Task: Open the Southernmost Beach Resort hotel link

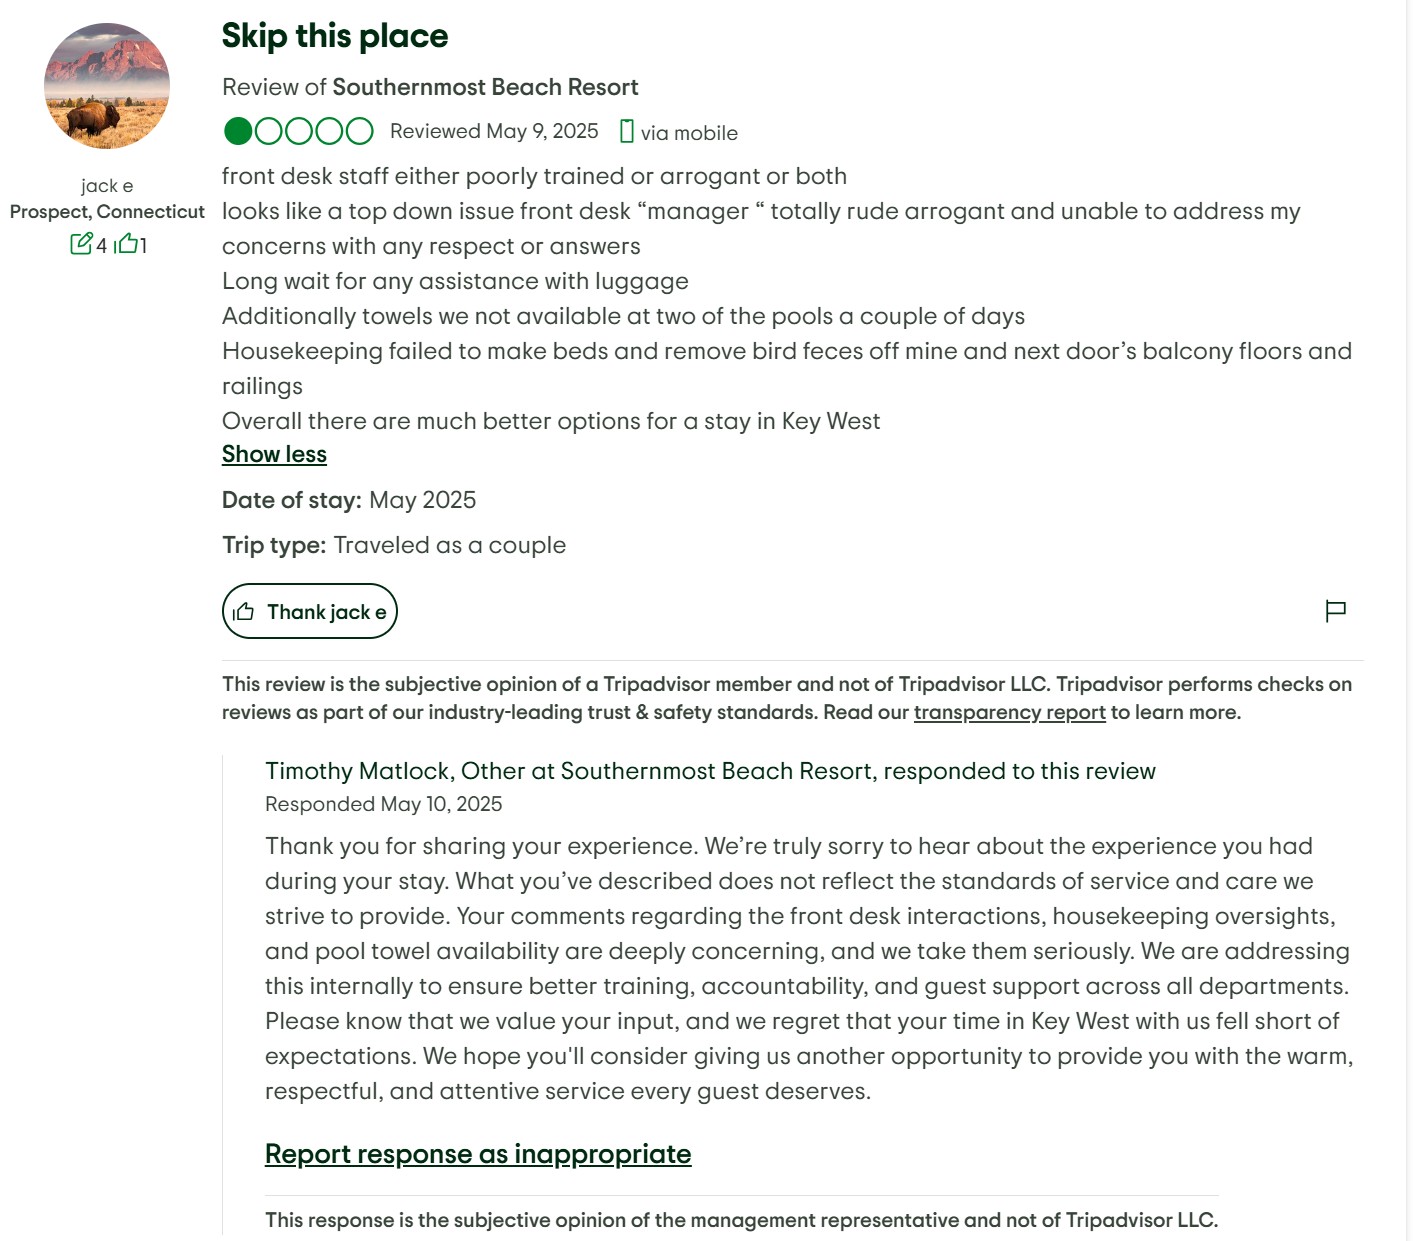Action: coord(485,87)
